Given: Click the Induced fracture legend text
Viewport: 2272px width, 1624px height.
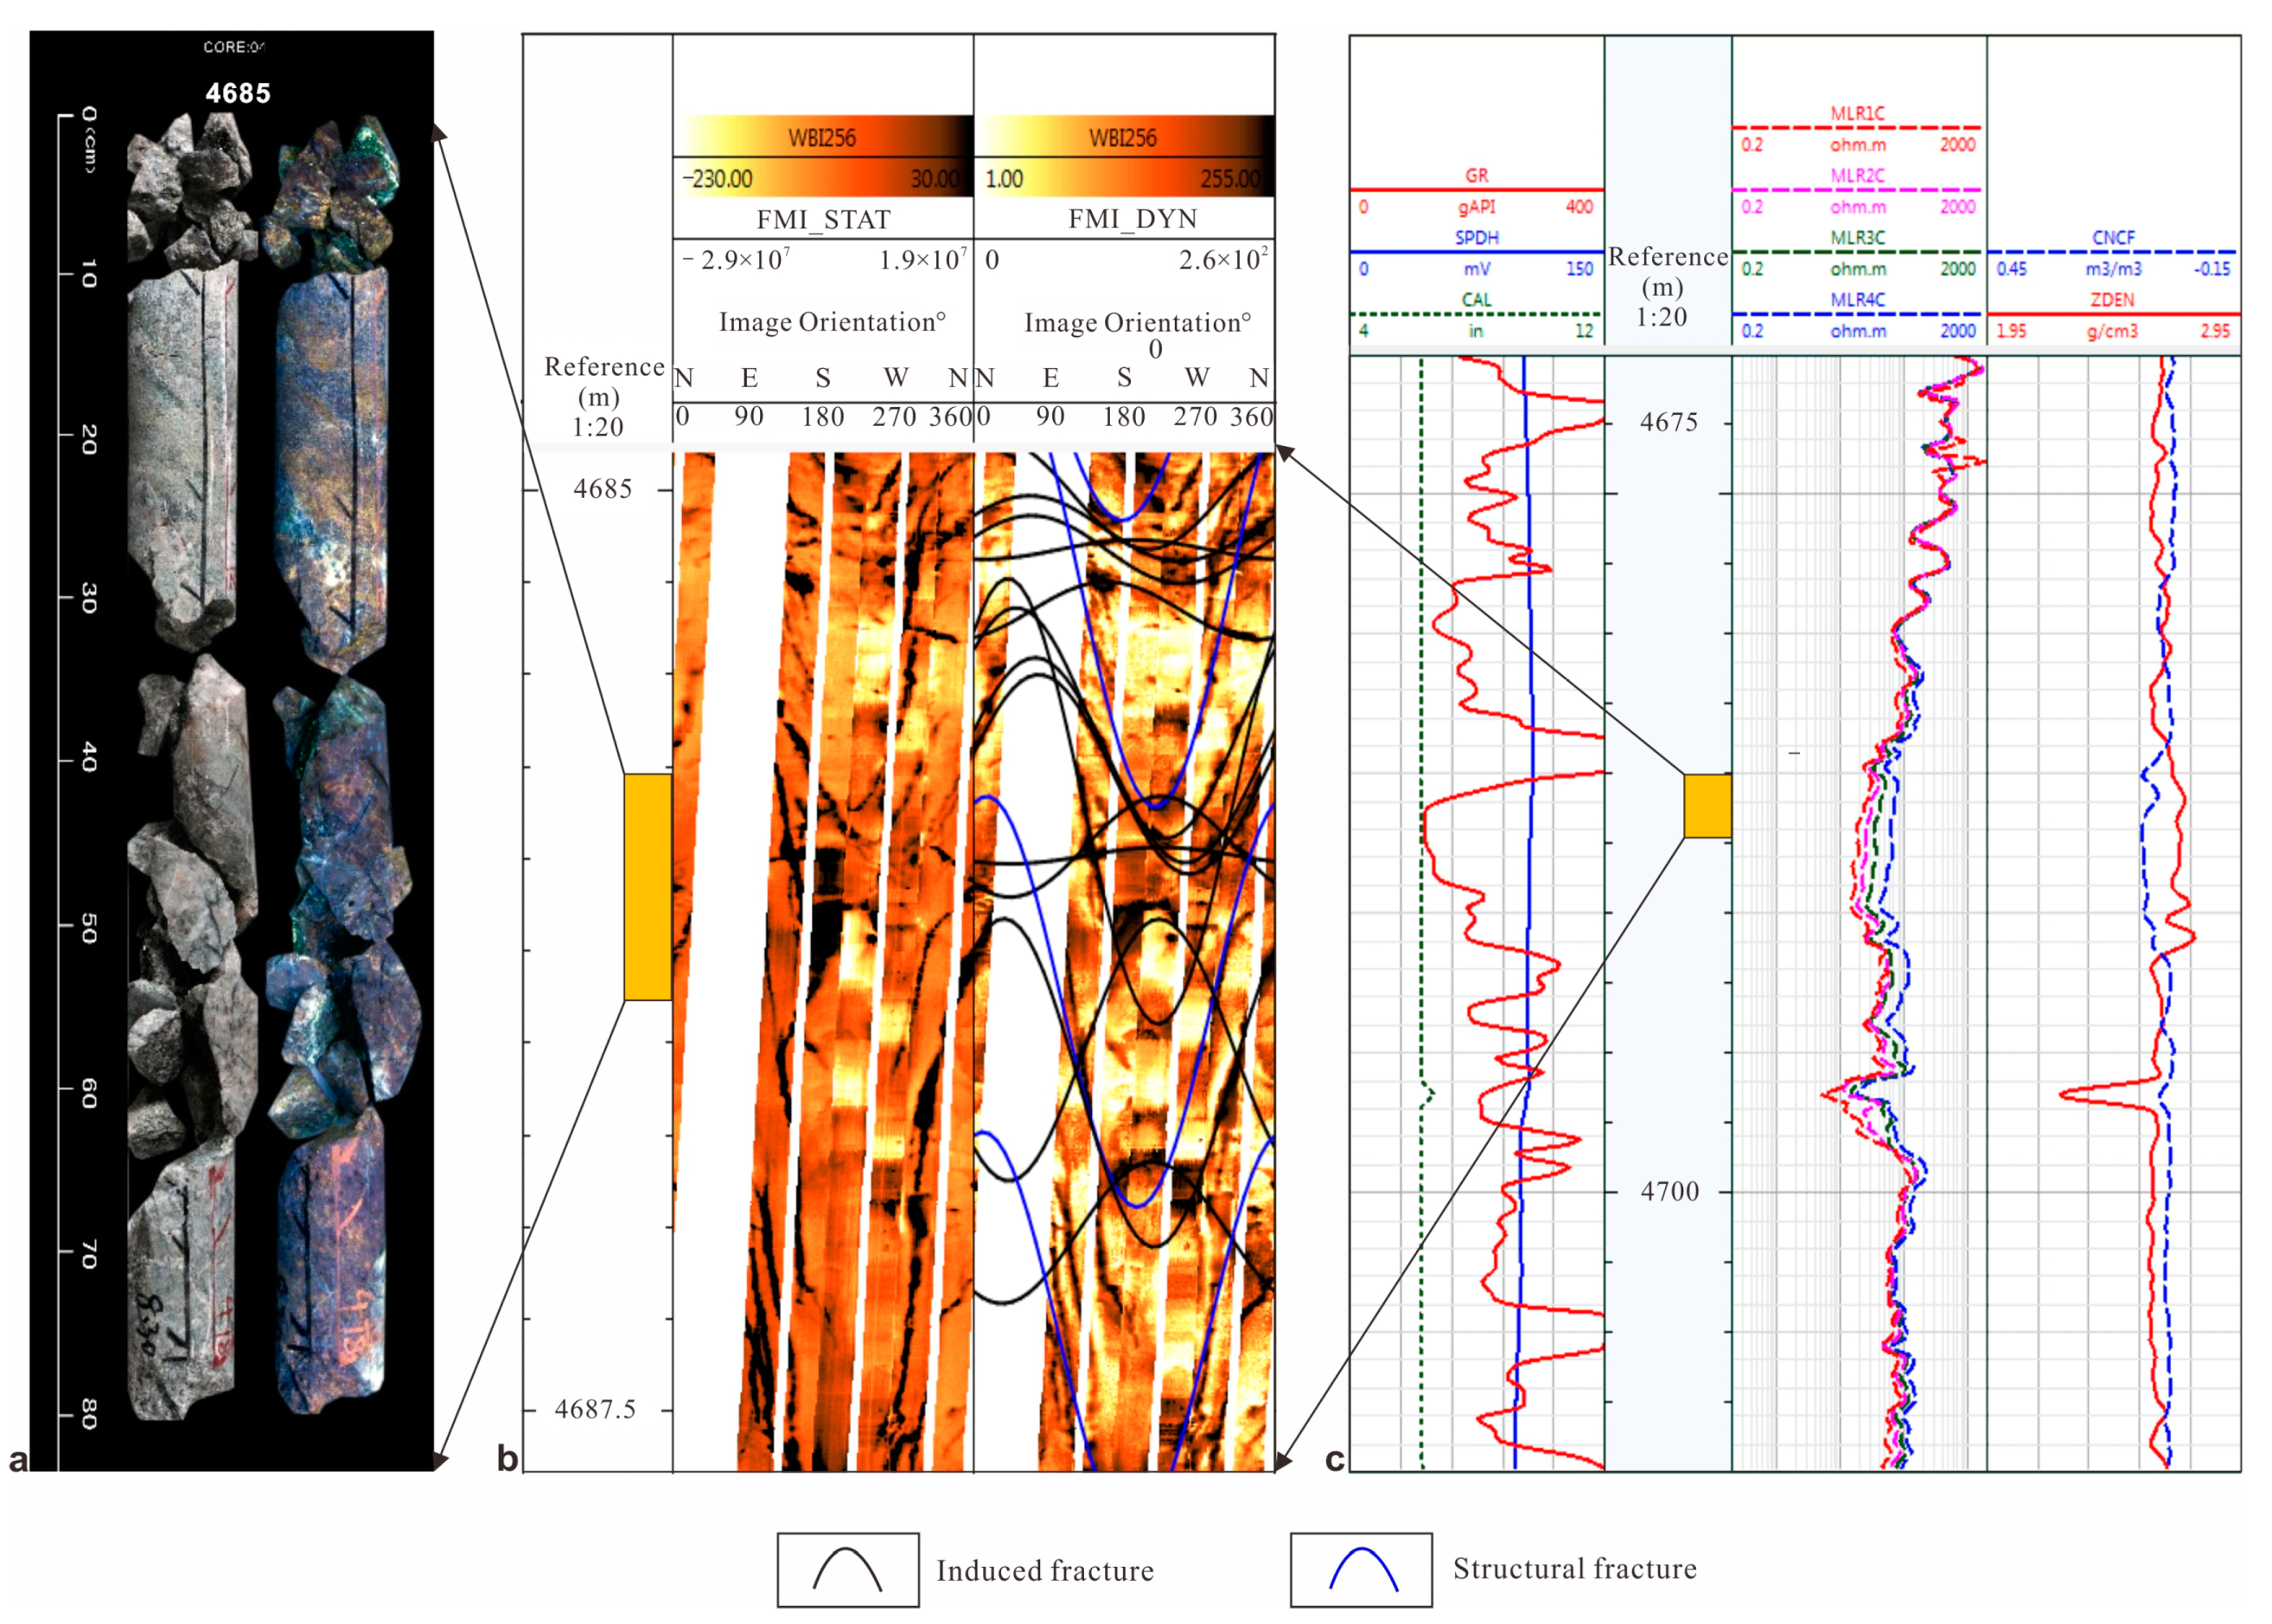Looking at the screenshot, I should click(x=1044, y=1570).
